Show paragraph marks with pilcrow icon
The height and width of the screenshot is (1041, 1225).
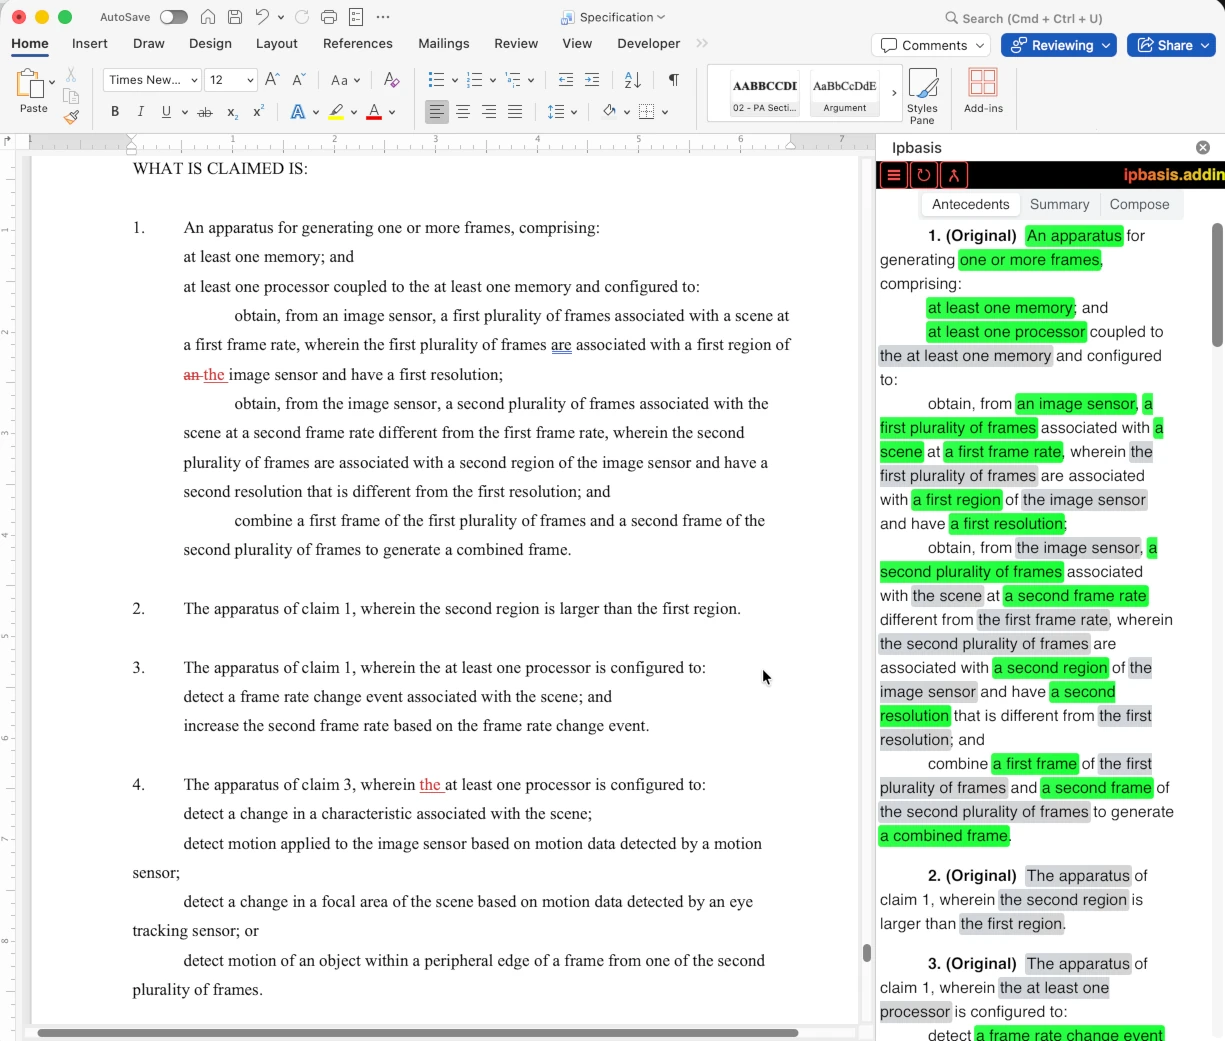[x=674, y=80]
